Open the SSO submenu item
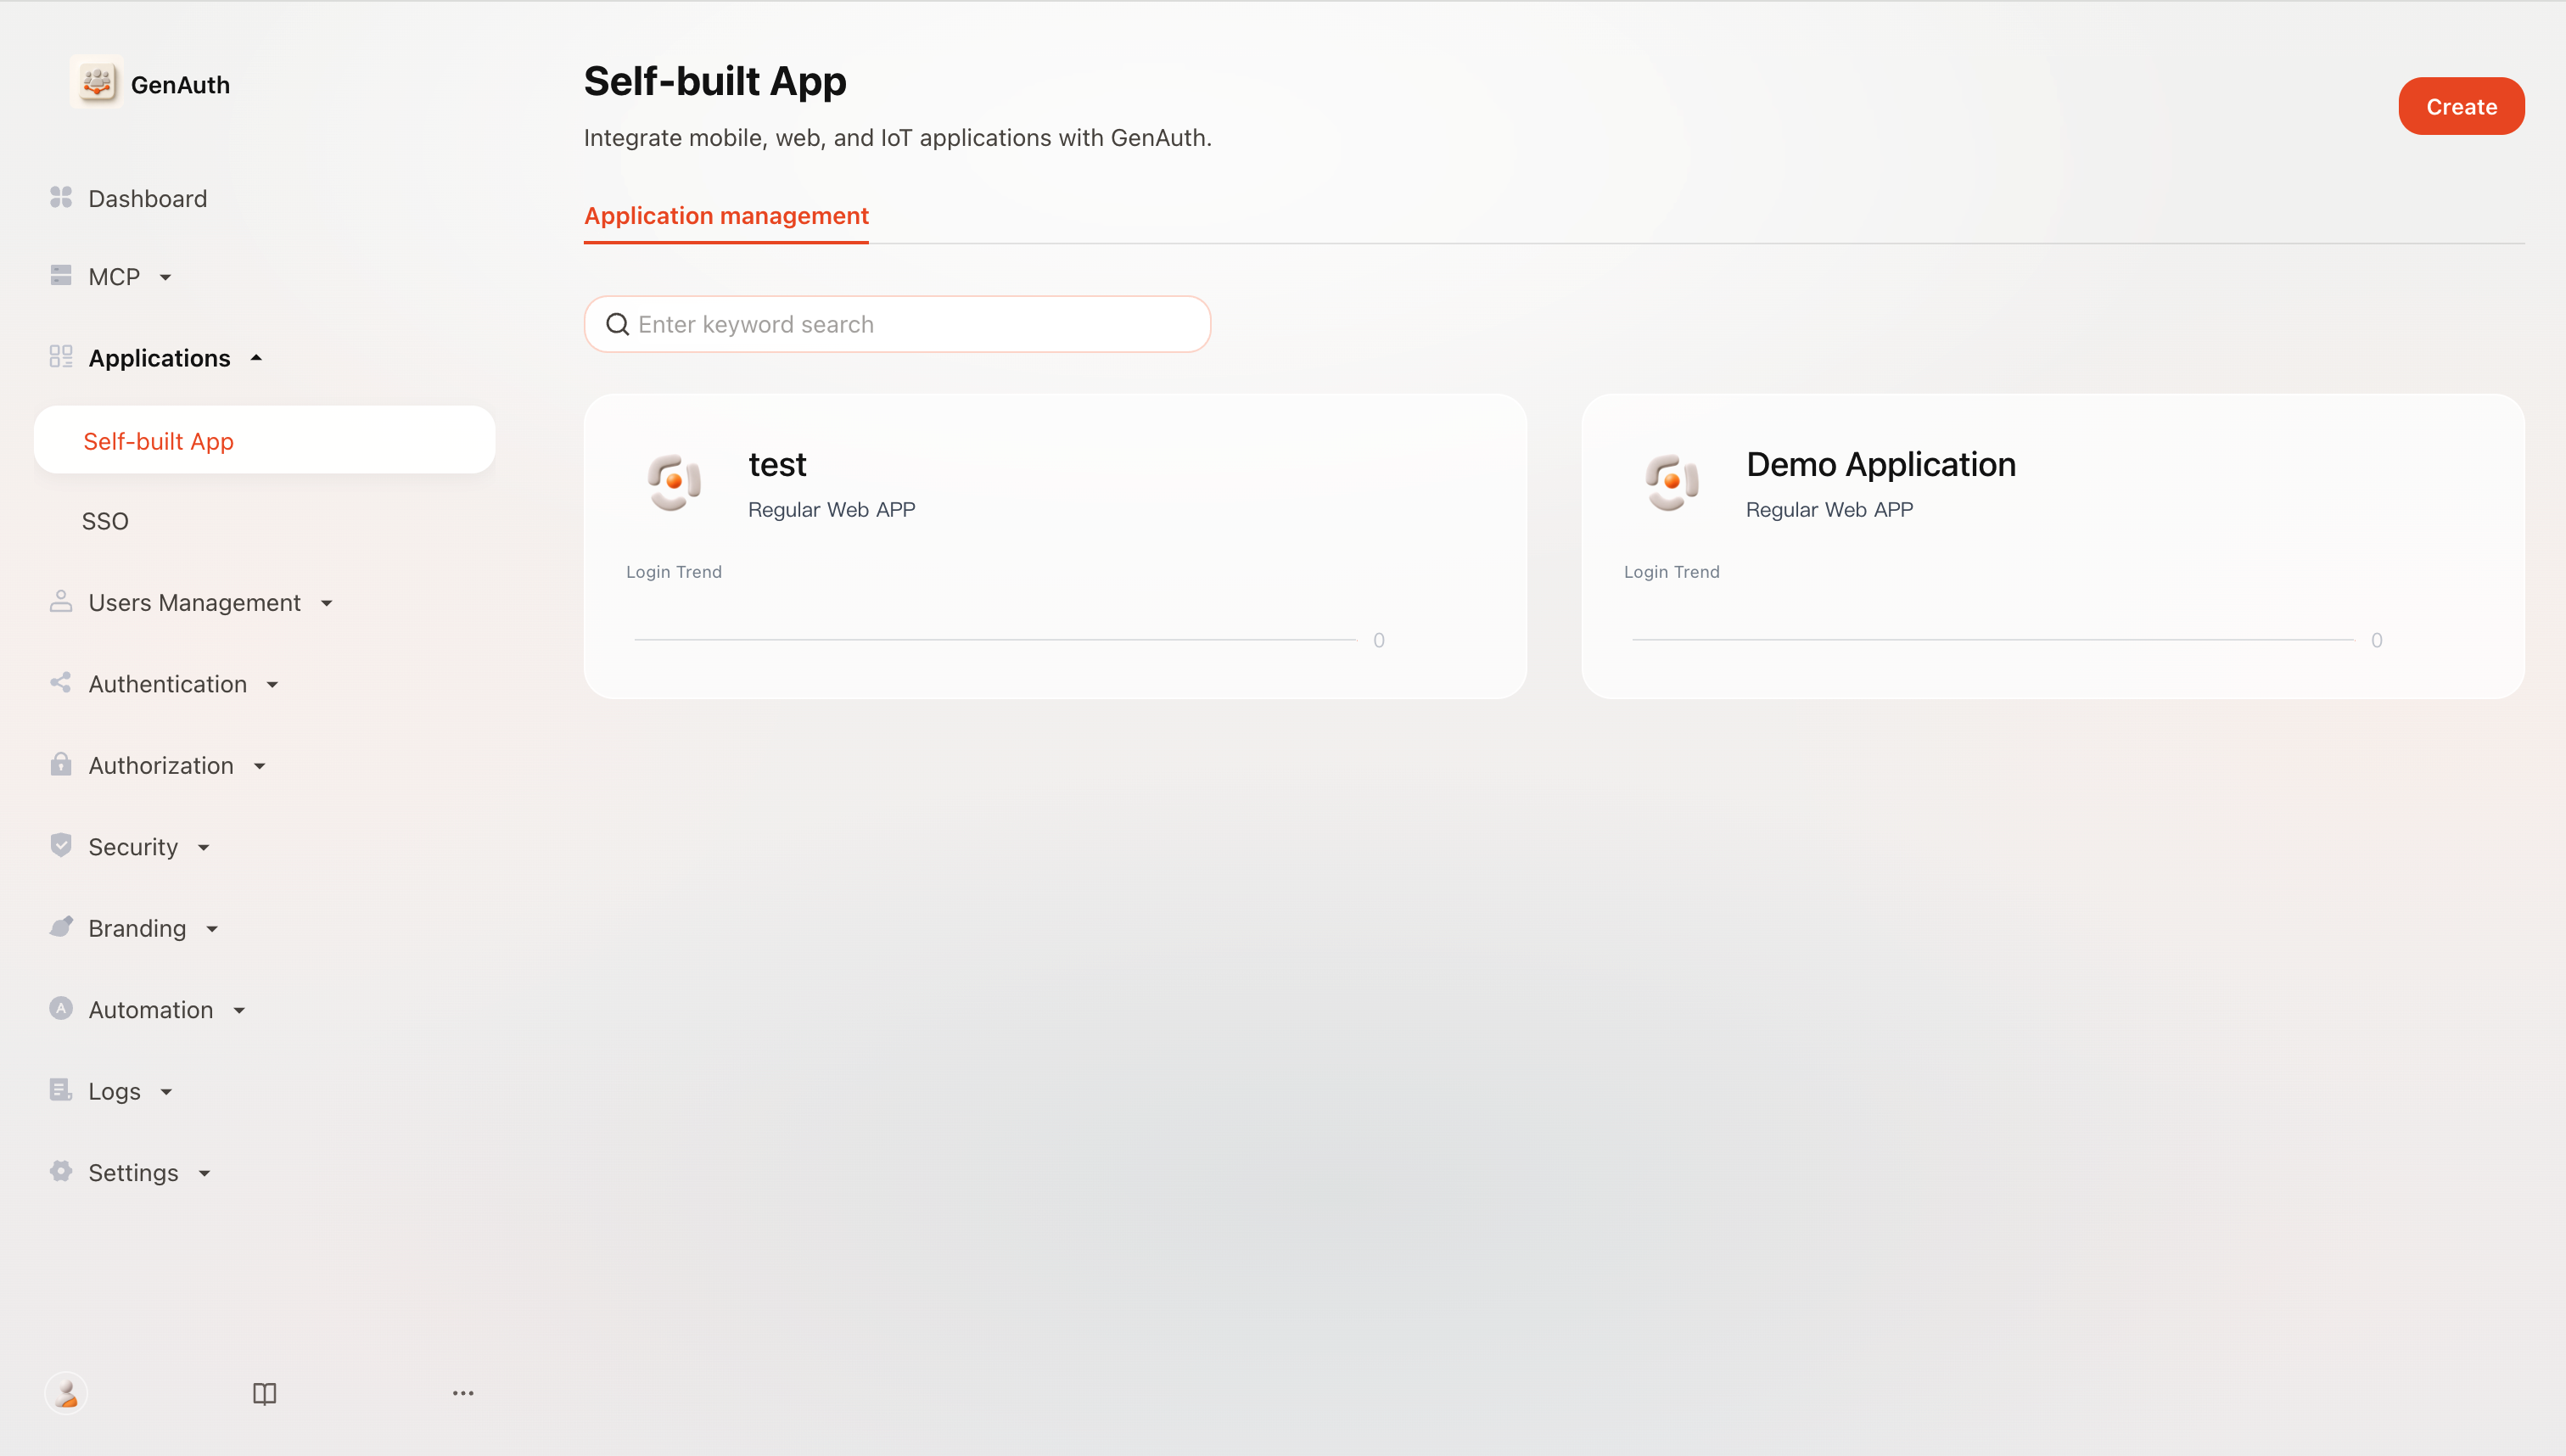 tap(105, 521)
